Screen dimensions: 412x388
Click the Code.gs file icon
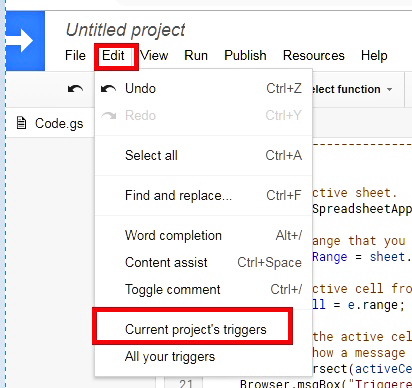click(21, 123)
